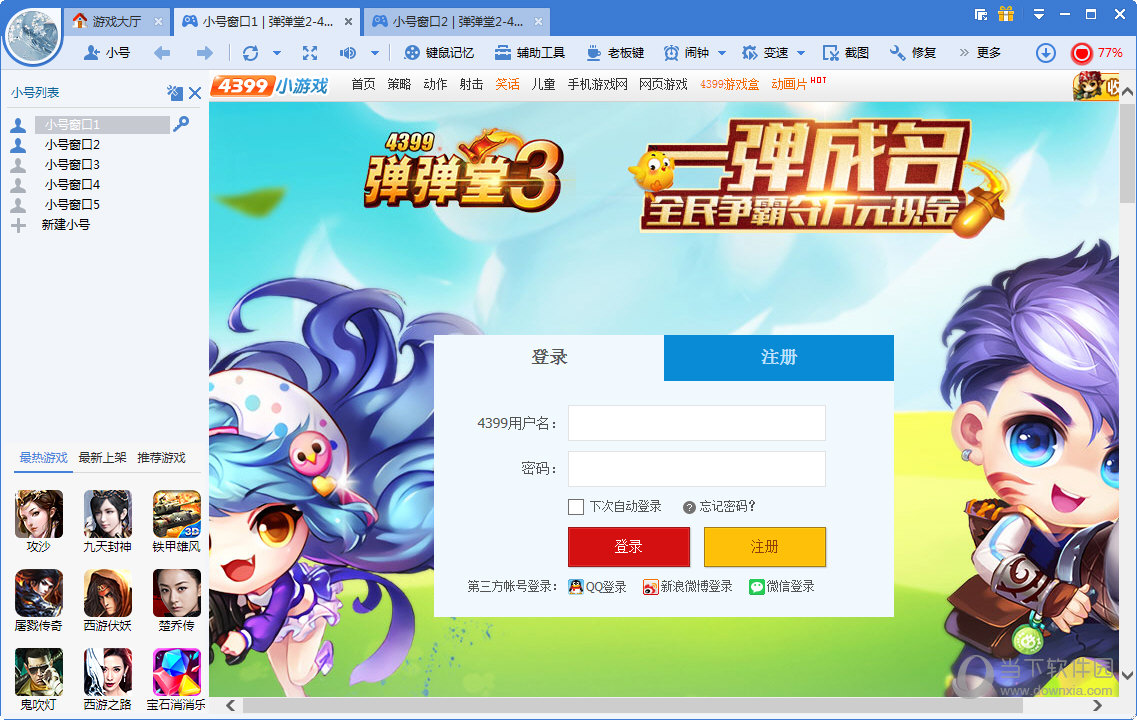This screenshot has width=1137, height=720.
Task: Switch to the 注册 registration tab
Action: pos(779,357)
